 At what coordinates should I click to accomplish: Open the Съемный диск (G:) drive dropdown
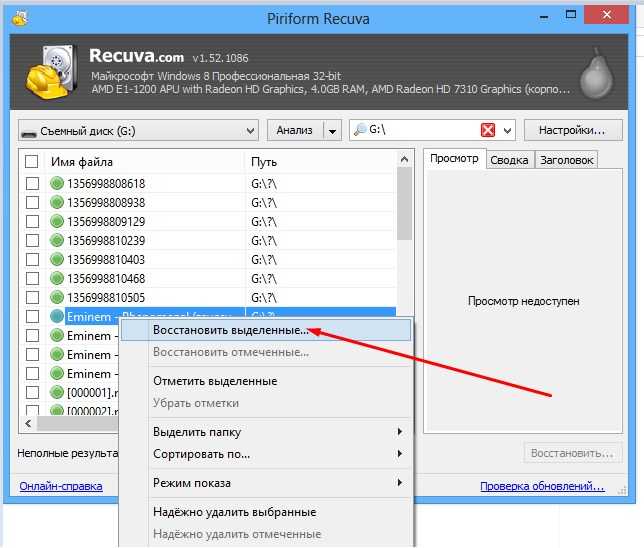point(138,131)
